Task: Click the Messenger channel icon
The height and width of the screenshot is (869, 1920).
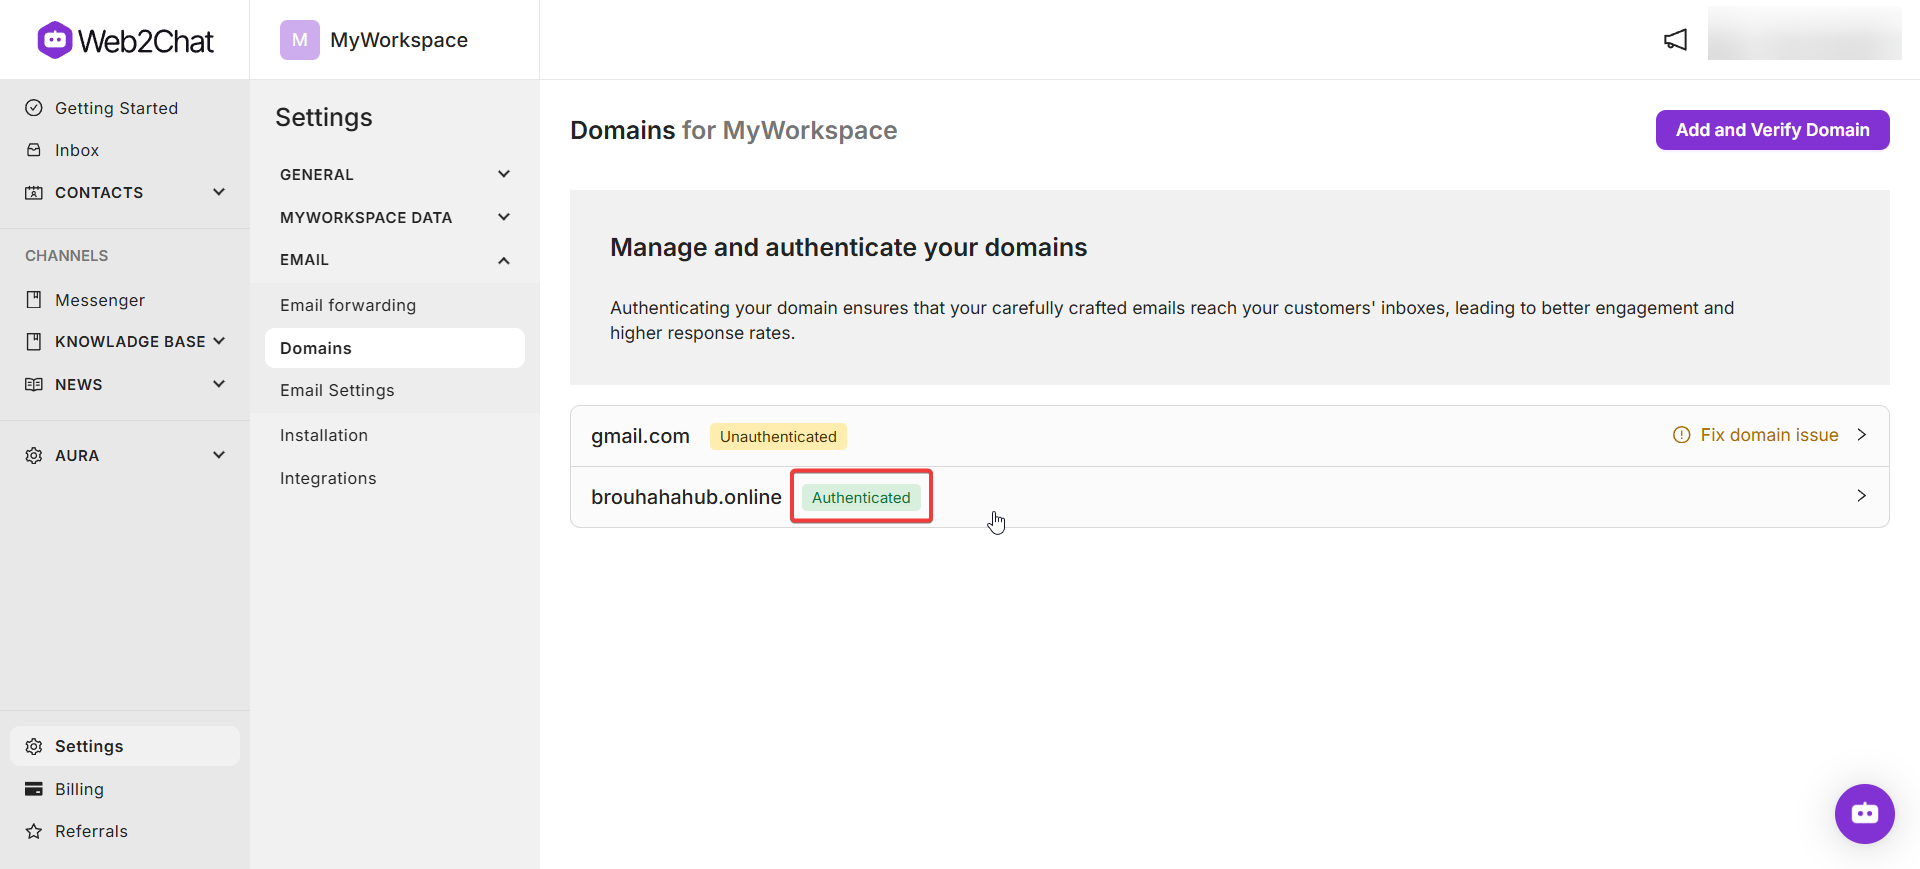Action: click(x=34, y=300)
